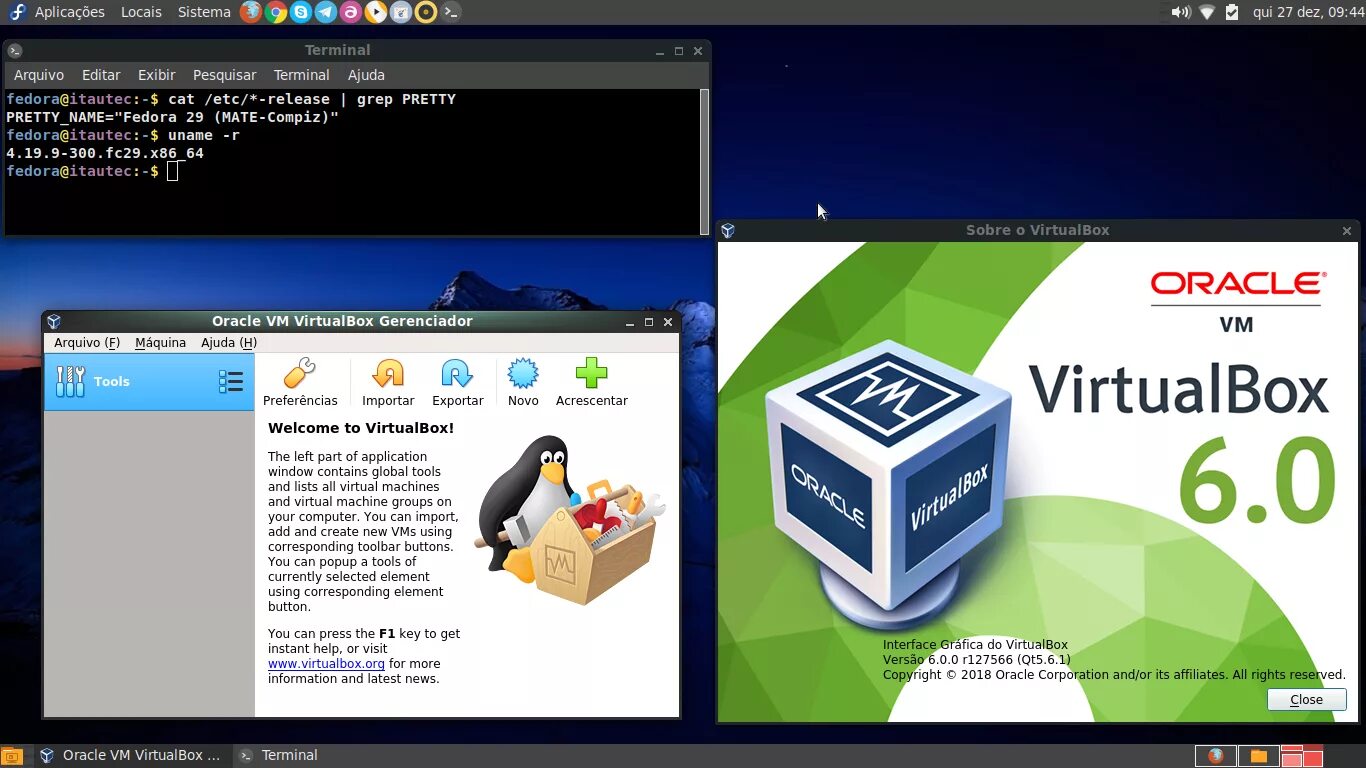This screenshot has height=768, width=1366.
Task: Open the volume control in system tray
Action: click(1181, 12)
